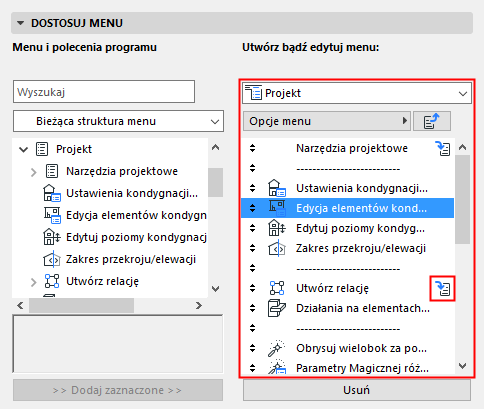The width and height of the screenshot is (484, 409).
Task: Select the first separator line in right list
Action: pyautogui.click(x=348, y=169)
